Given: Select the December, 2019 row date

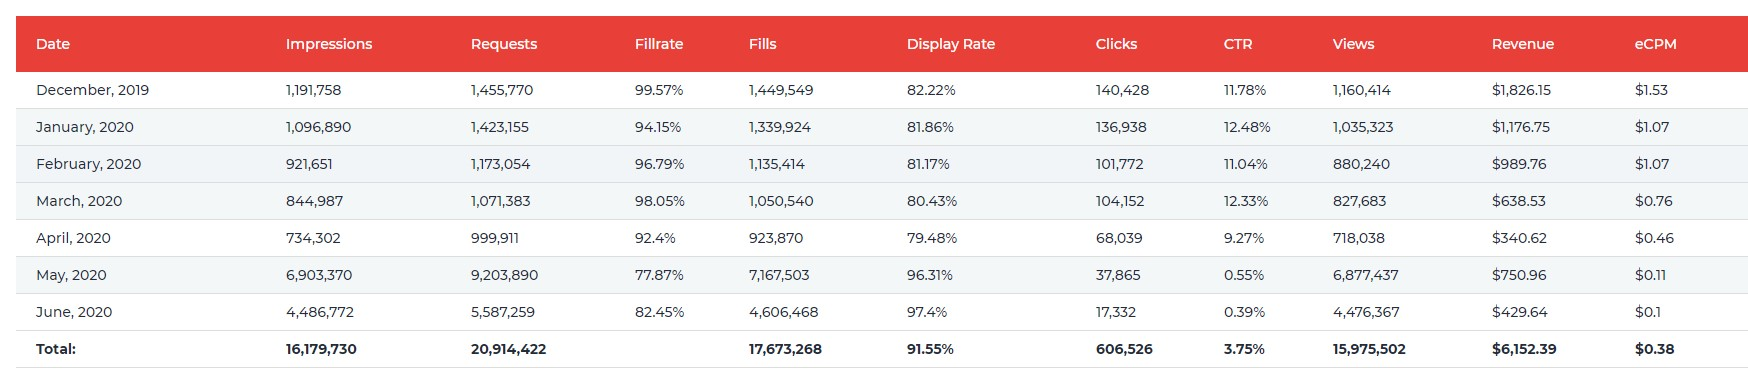Looking at the screenshot, I should pos(92,90).
